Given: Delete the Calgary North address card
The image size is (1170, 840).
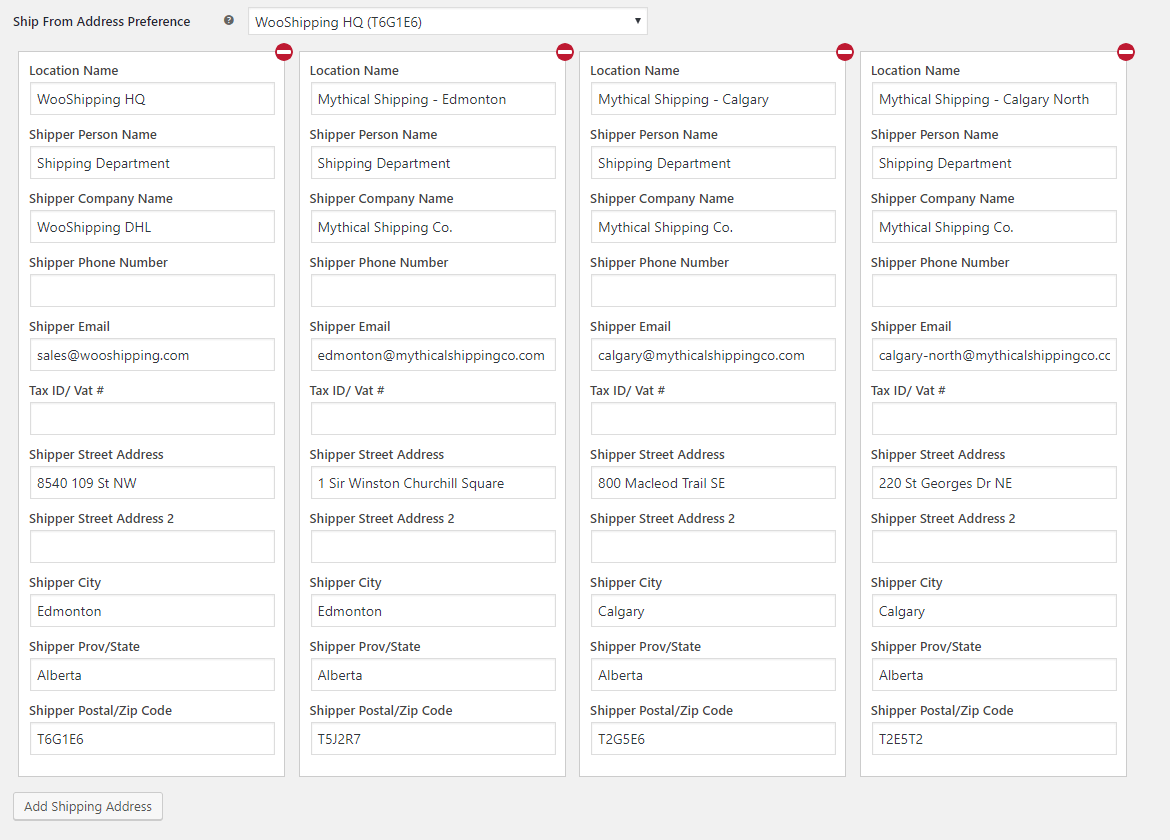Looking at the screenshot, I should click(1126, 52).
